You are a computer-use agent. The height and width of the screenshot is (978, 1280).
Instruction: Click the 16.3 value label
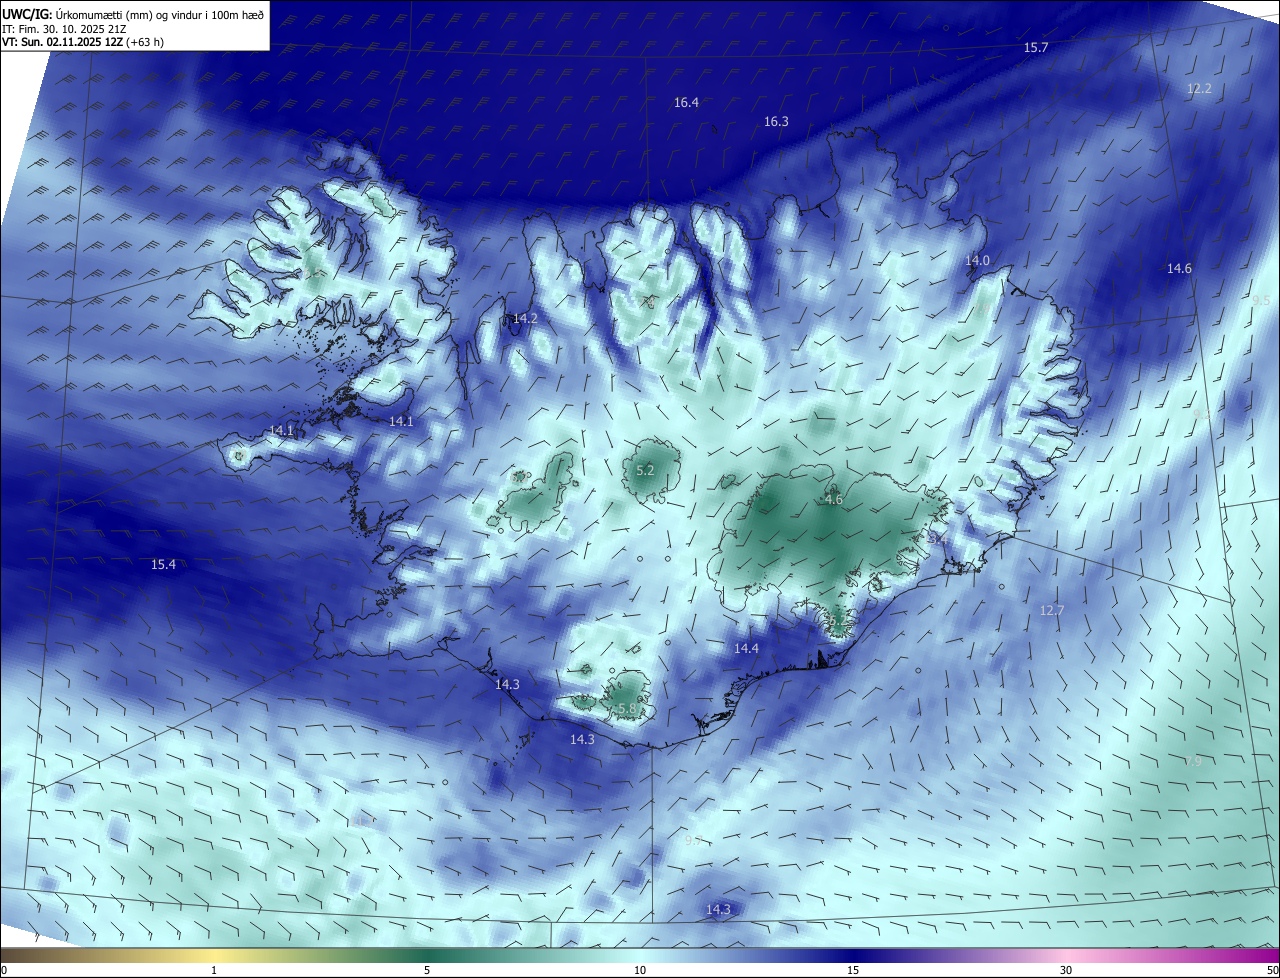pyautogui.click(x=776, y=121)
